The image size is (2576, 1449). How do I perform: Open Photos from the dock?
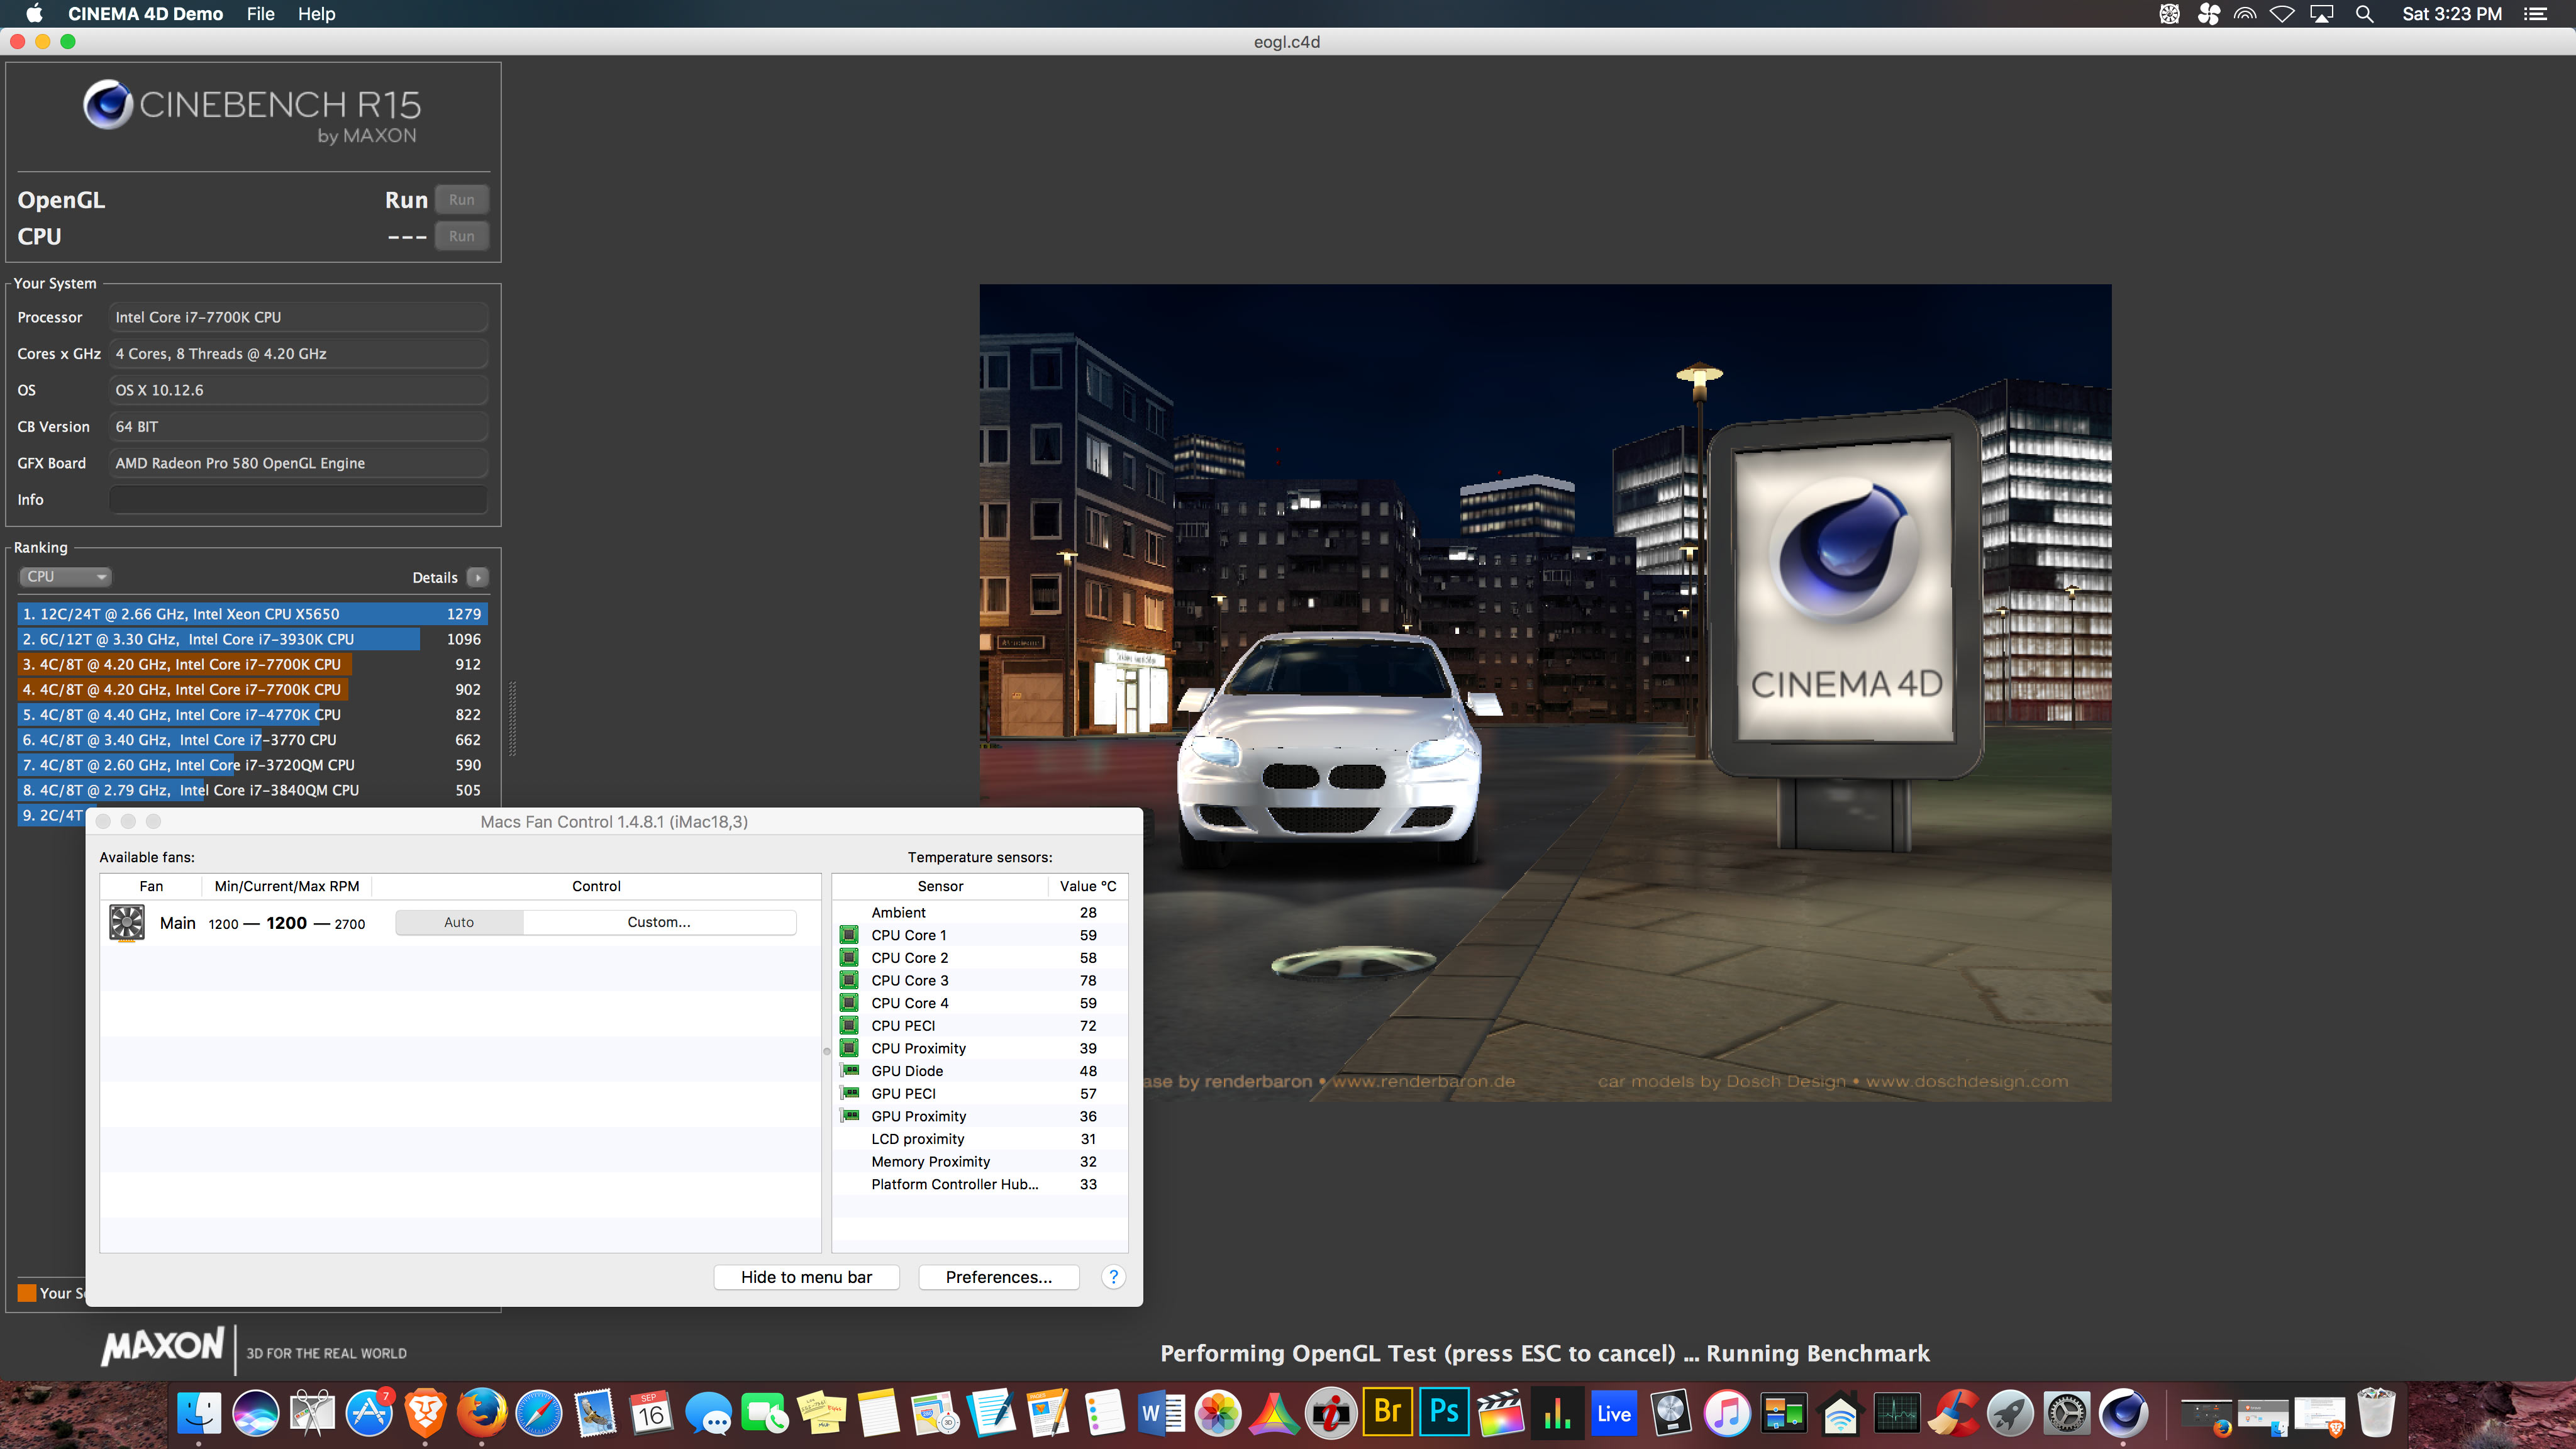(x=1218, y=1414)
